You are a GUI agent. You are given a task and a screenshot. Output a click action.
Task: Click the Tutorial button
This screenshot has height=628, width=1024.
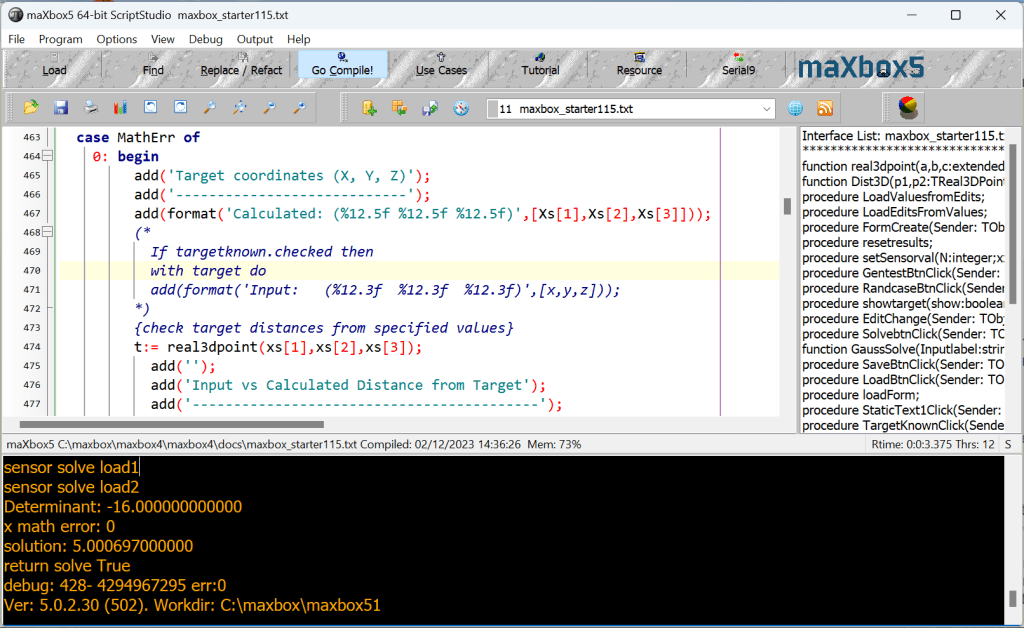540,69
